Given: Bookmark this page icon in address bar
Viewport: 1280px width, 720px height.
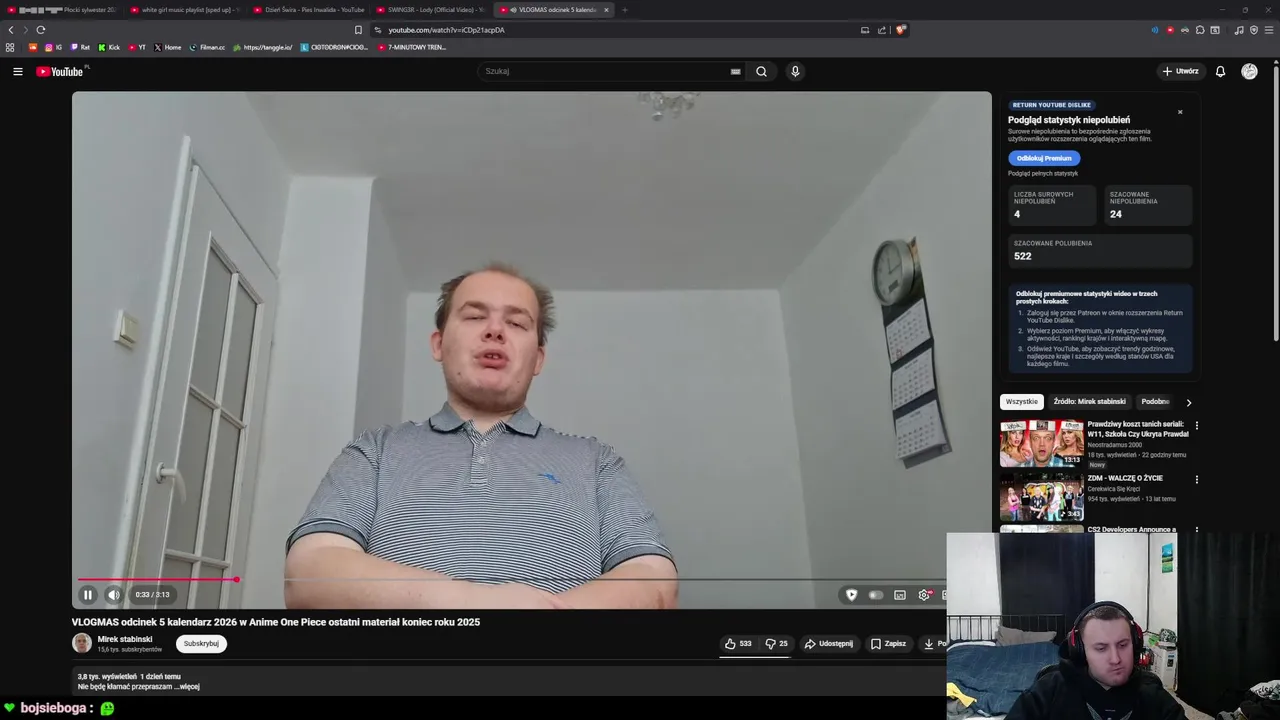Looking at the screenshot, I should 358,30.
